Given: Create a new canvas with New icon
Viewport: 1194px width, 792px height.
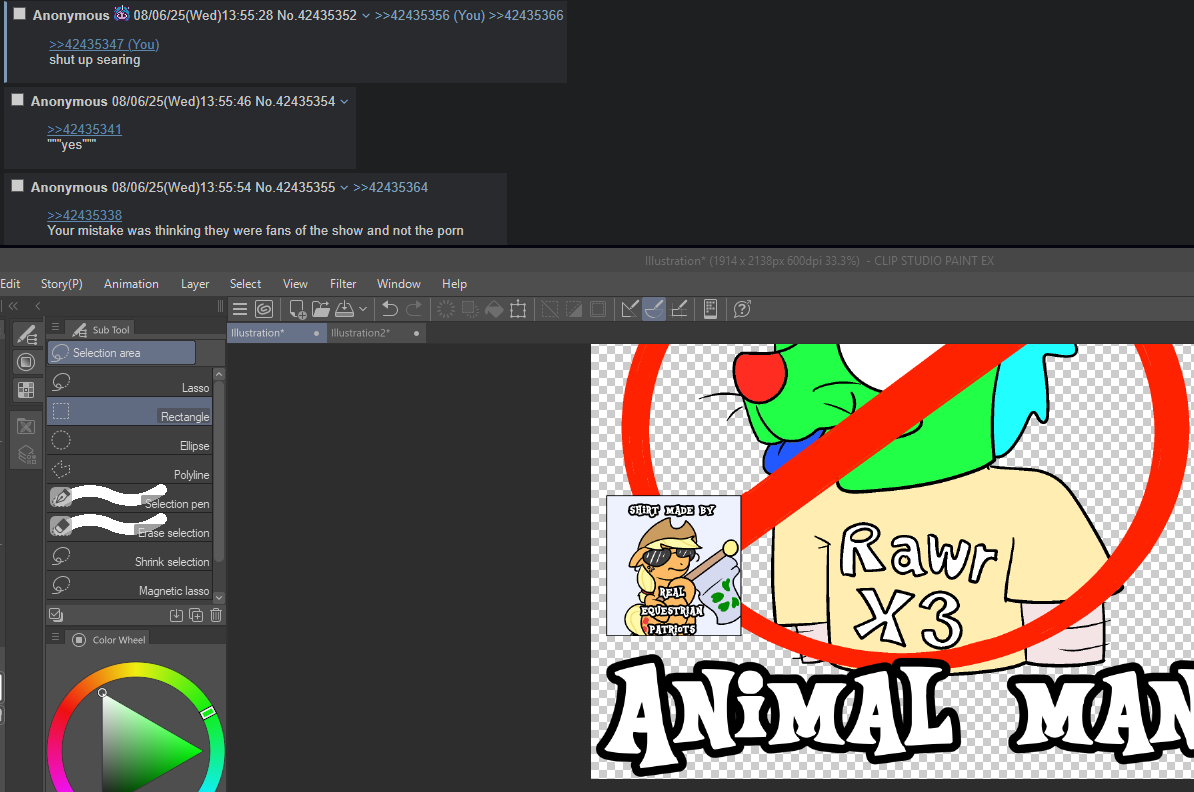Looking at the screenshot, I should 297,309.
